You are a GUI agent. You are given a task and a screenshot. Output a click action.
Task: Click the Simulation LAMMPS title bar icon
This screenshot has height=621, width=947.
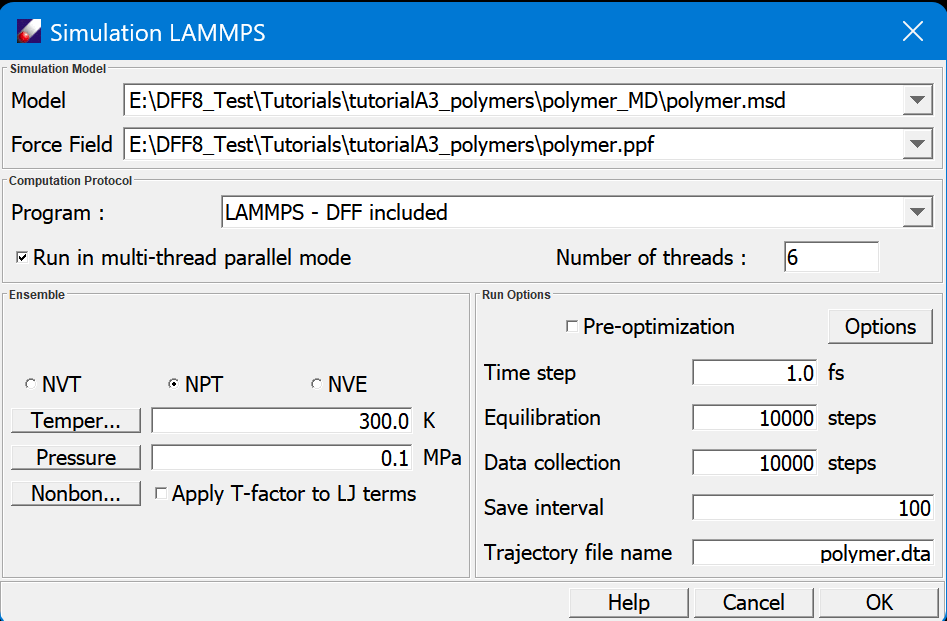coord(29,32)
